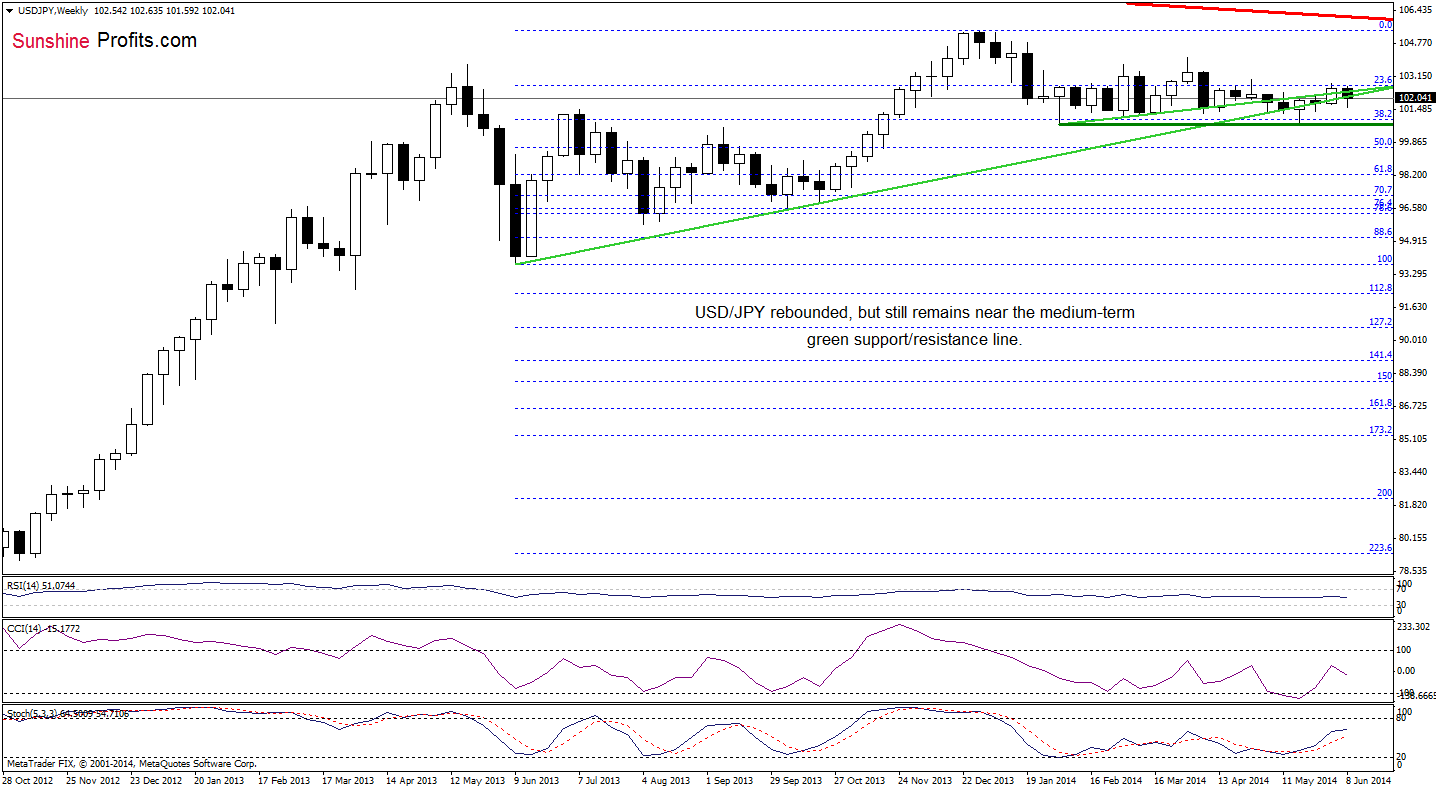Click the 4 Aug 2013 date label
The height and width of the screenshot is (789, 1436).
(667, 779)
